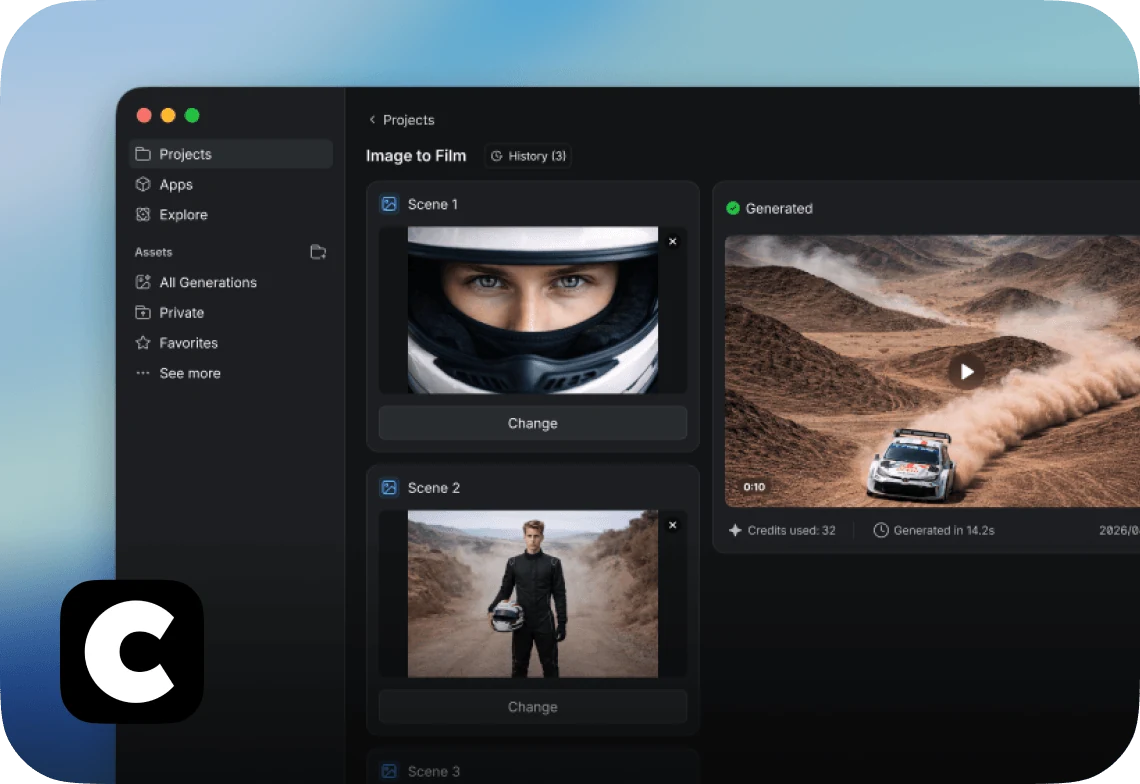Click the three-dots icon beside See more
Screen dimensions: 1140x784
(142, 373)
